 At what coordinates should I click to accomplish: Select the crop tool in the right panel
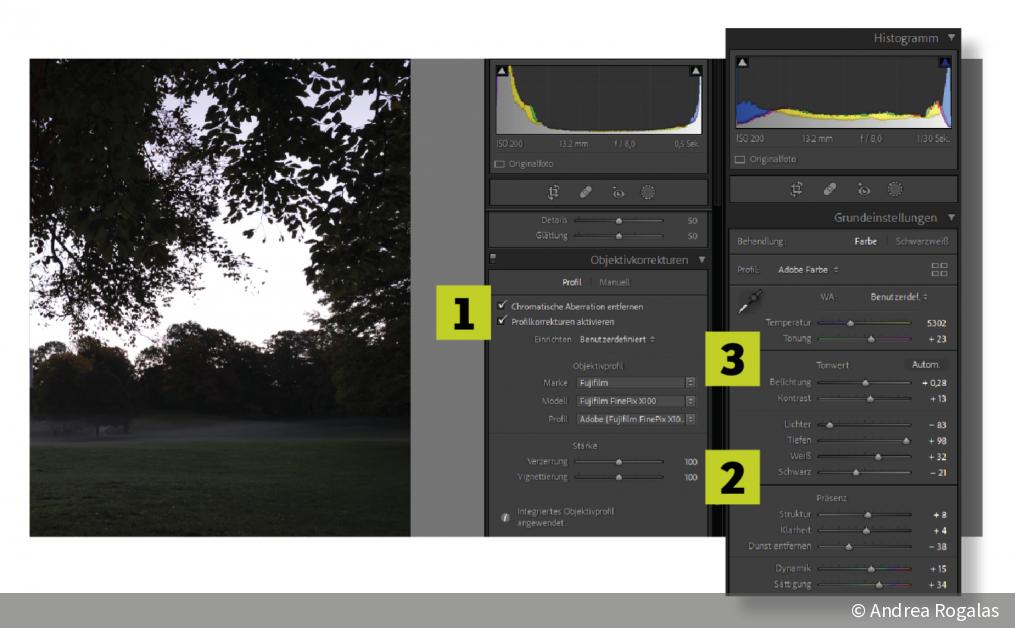click(797, 188)
